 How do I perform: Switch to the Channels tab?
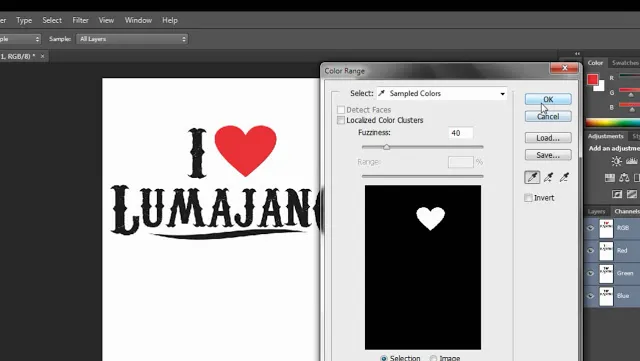pos(627,212)
